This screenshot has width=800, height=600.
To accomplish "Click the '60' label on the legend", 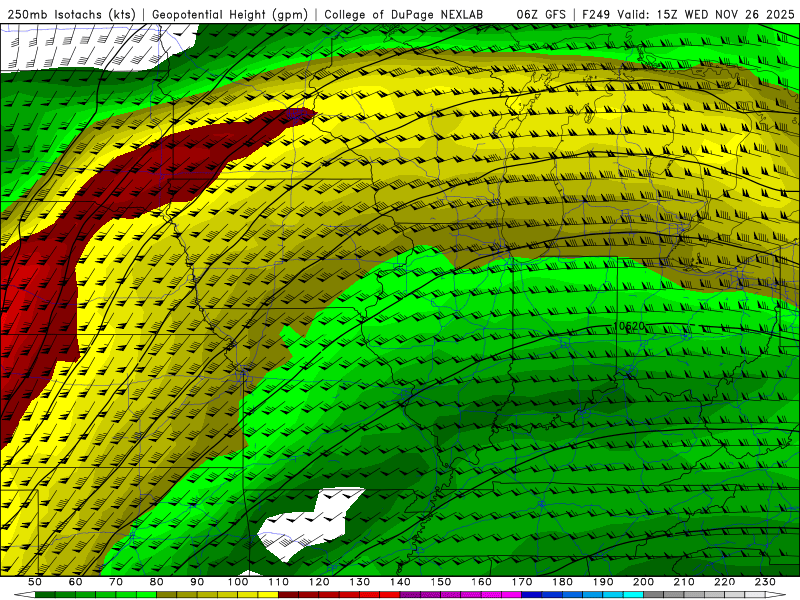I will click(x=75, y=582).
